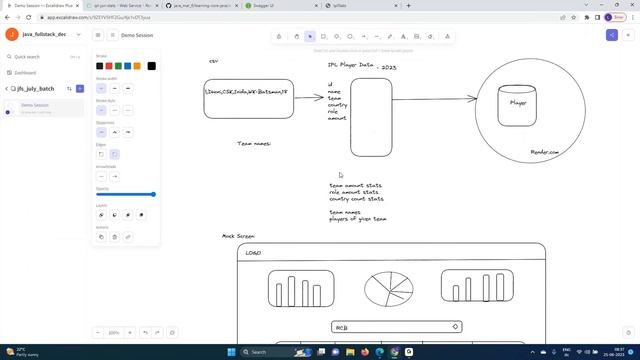The height and width of the screenshot is (360, 640).
Task: Redo the last canvas action
Action: pos(158,333)
